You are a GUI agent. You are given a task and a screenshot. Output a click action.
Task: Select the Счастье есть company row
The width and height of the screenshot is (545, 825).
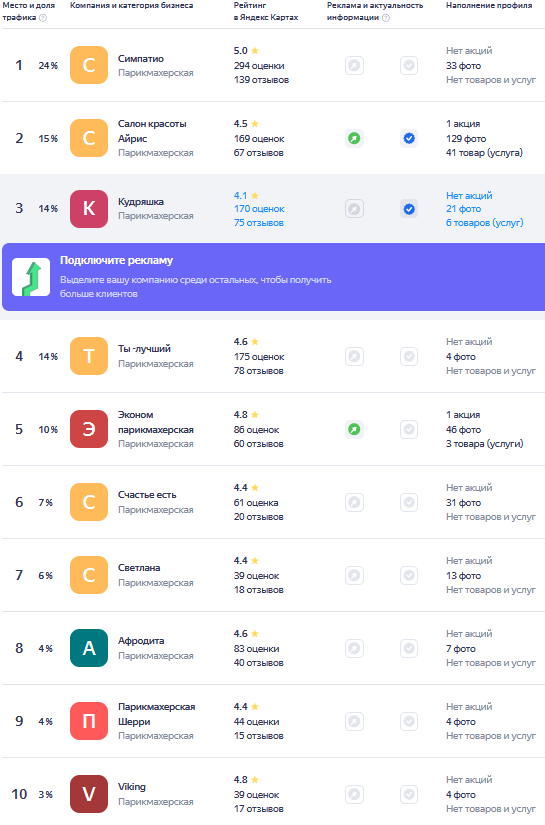[x=274, y=502]
